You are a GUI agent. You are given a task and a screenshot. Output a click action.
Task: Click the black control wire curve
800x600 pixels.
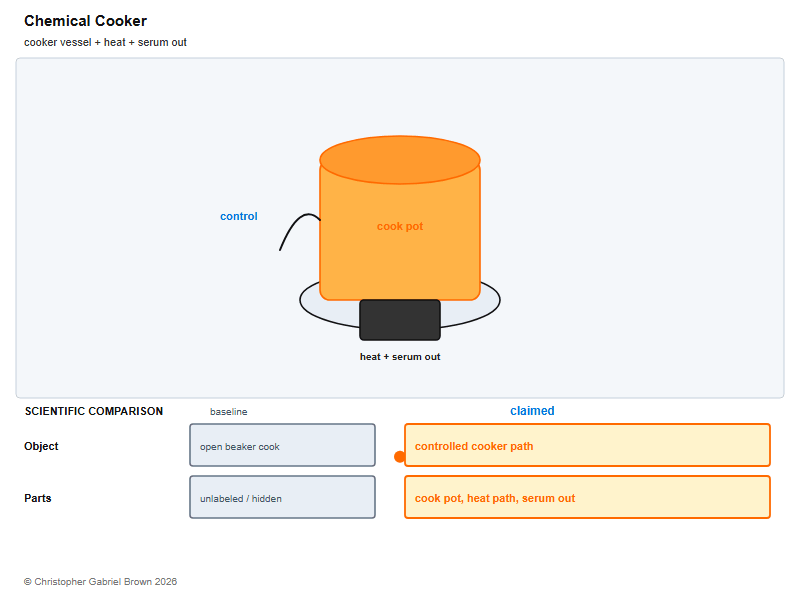point(299,232)
